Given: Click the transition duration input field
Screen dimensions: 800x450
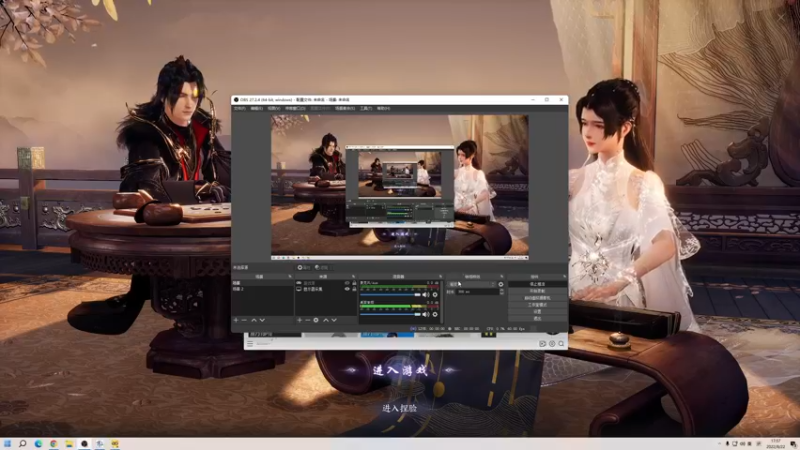Looking at the screenshot, I should (478, 291).
